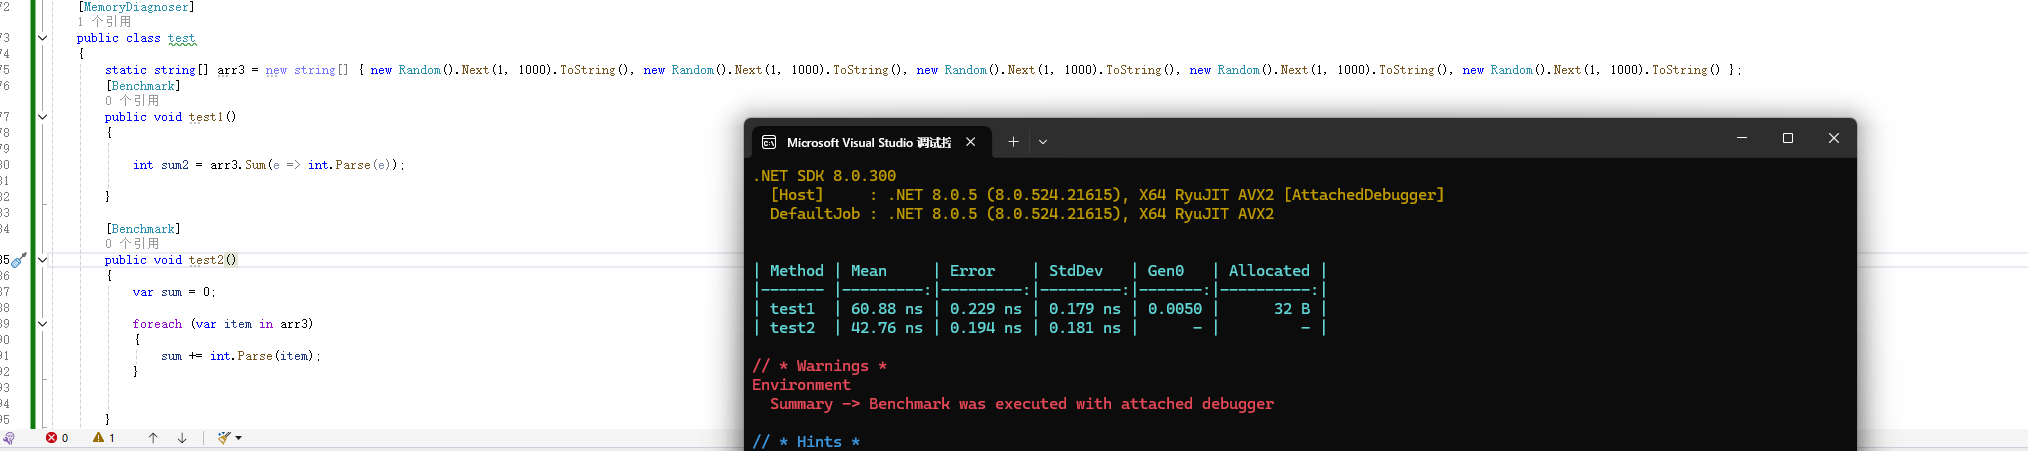Click the '42.76 ns' mean value

point(887,328)
